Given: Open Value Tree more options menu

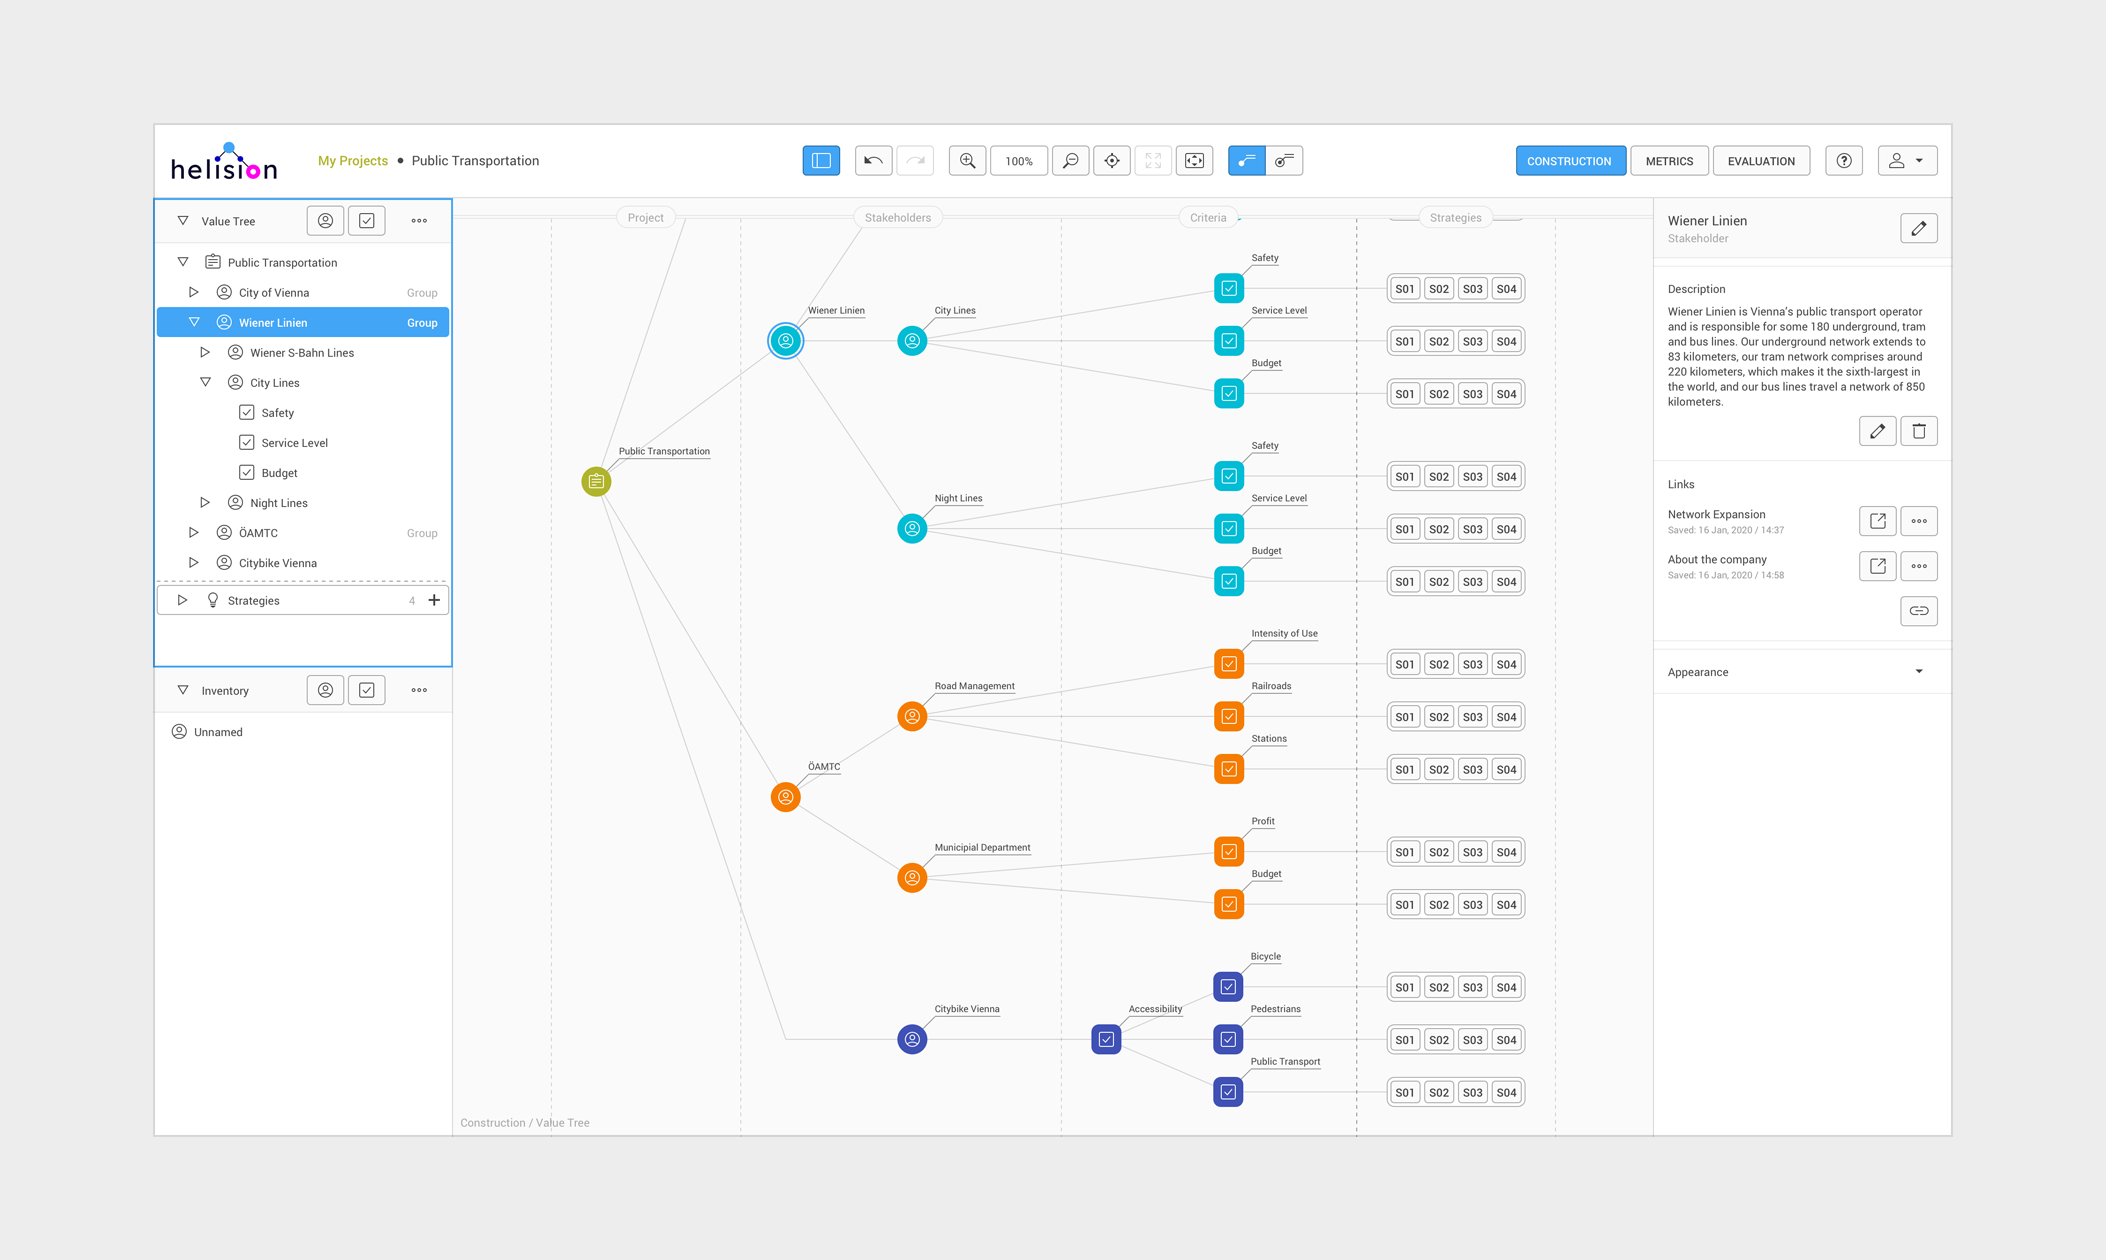Looking at the screenshot, I should pos(419,221).
